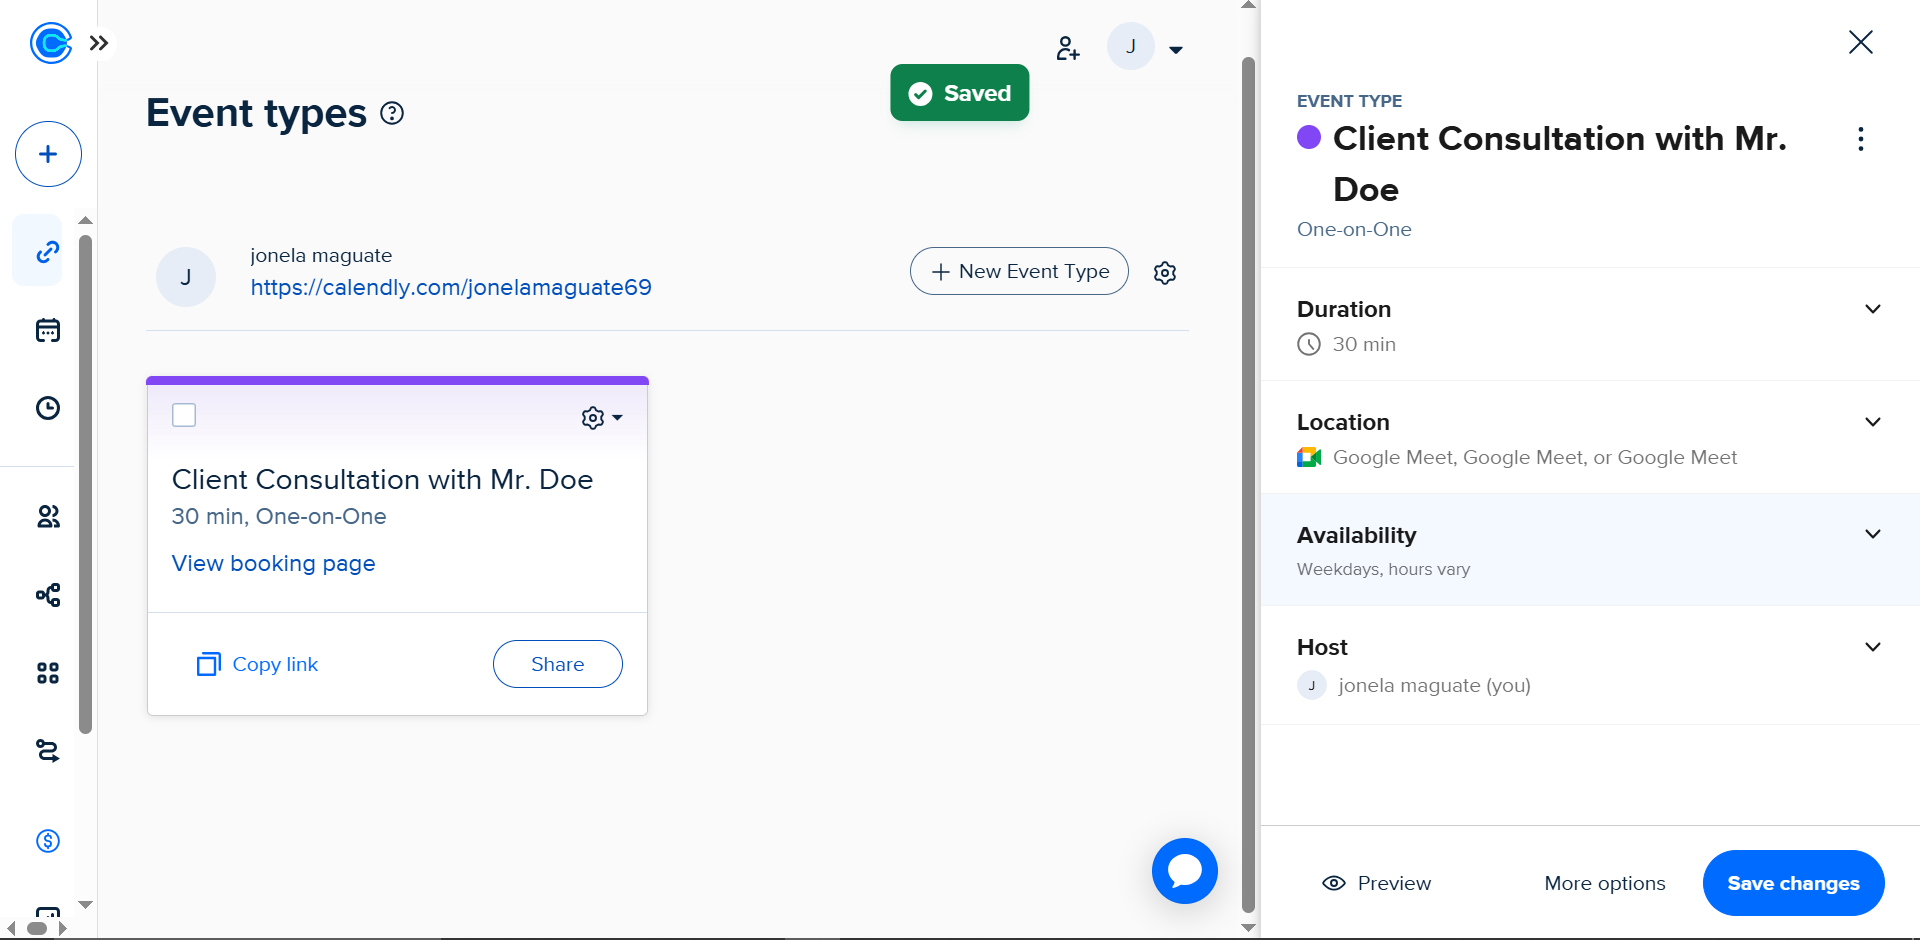Open the account avatar dropdown menu

[1146, 48]
